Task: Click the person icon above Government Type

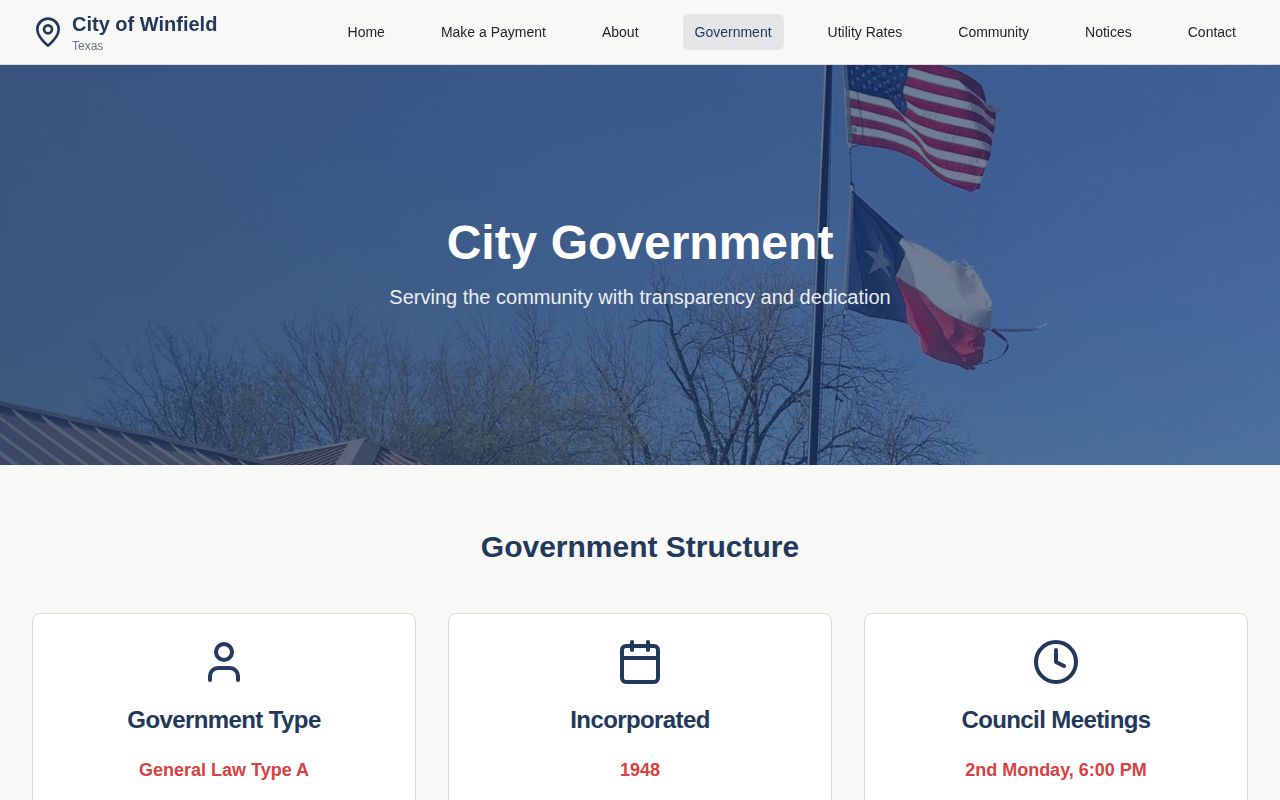Action: (224, 662)
